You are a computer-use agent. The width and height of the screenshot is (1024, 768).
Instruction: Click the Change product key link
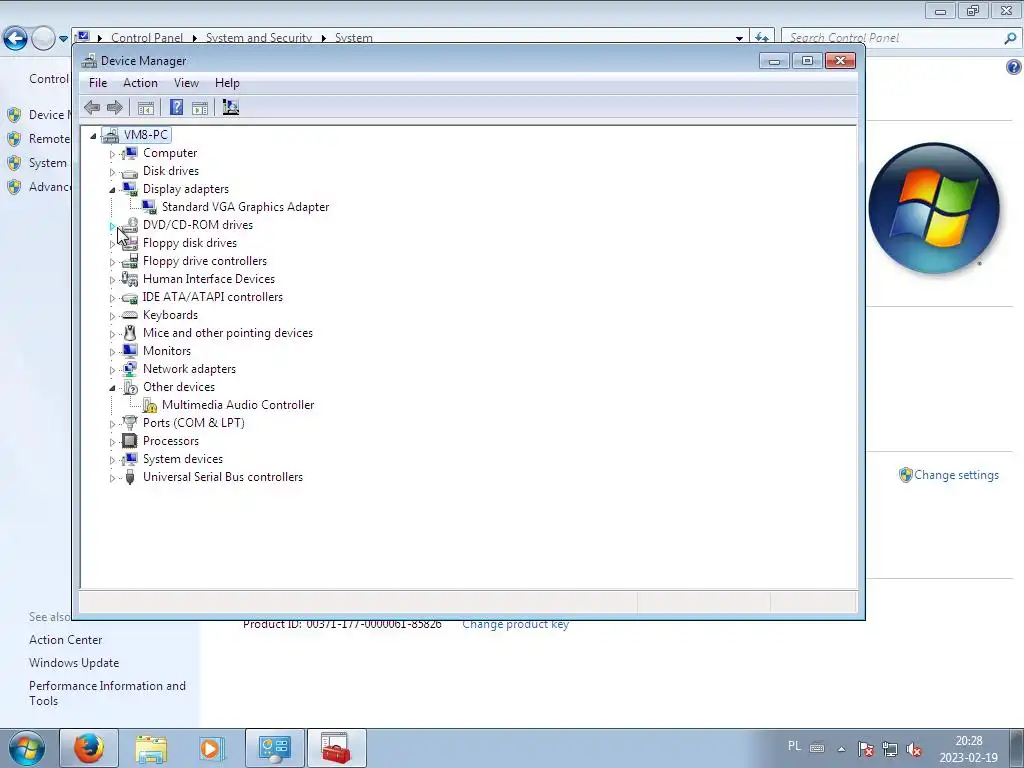[515, 624]
